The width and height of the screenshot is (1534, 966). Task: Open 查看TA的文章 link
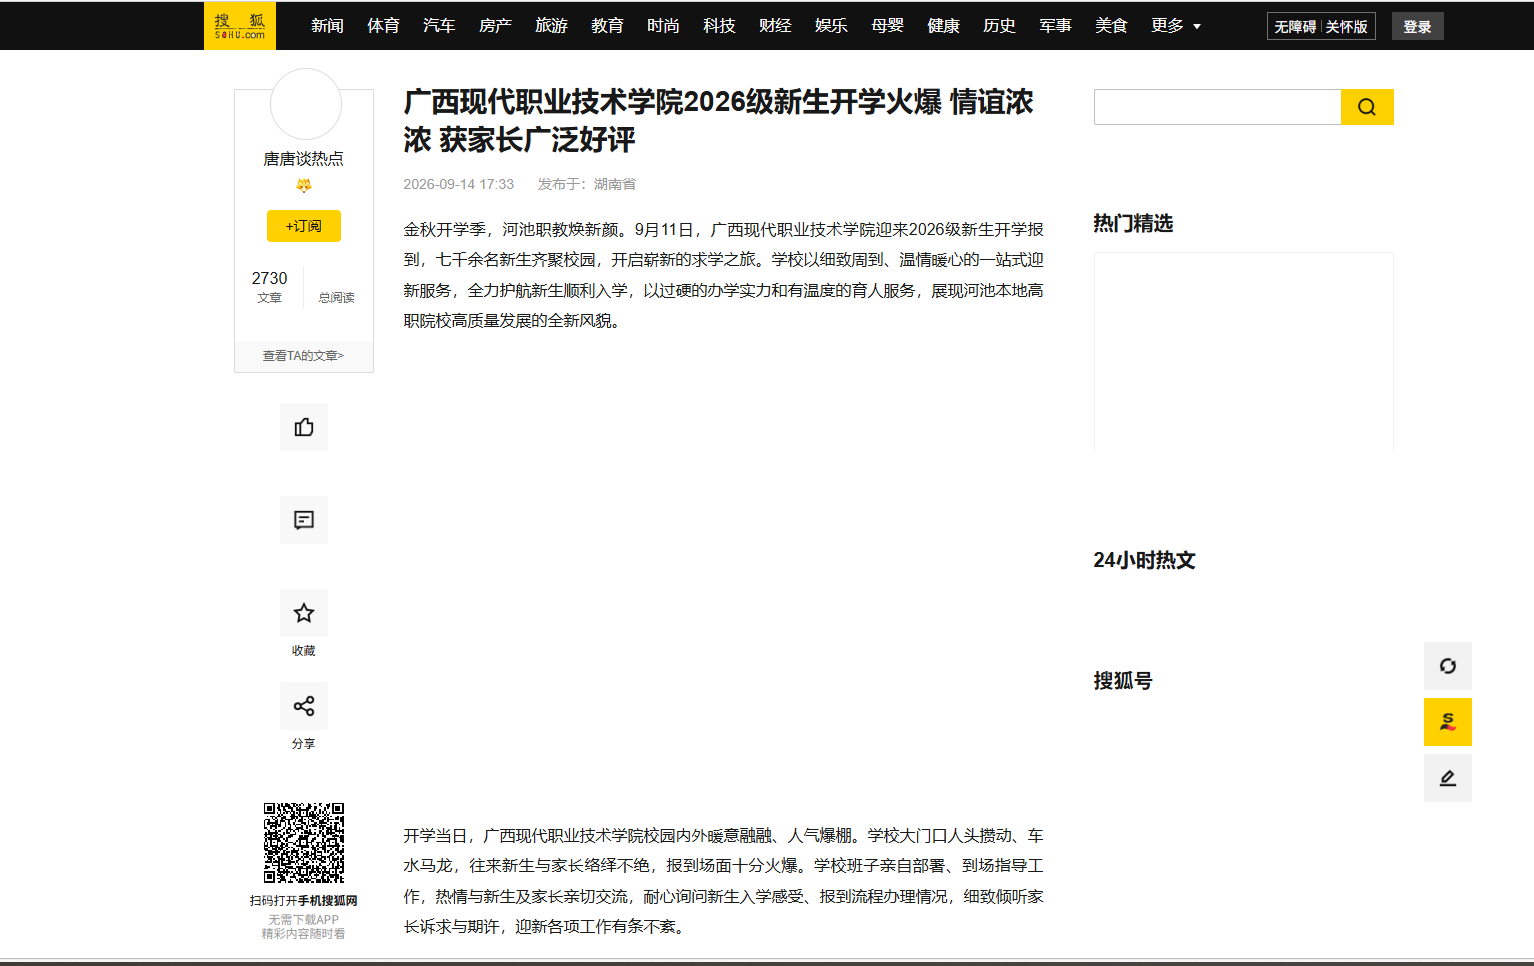pyautogui.click(x=303, y=356)
